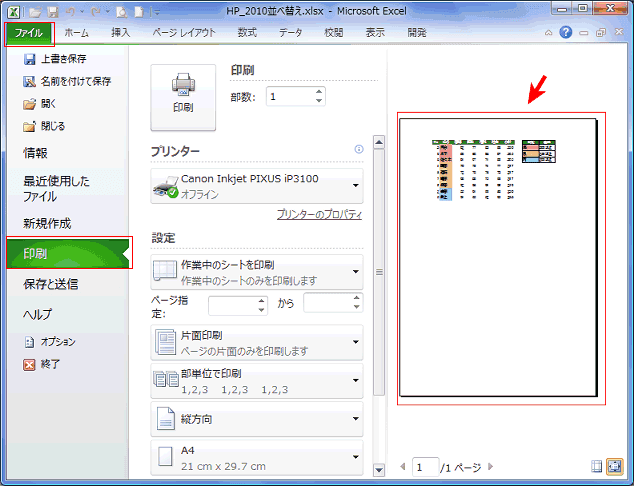Click the Help question mark icon
This screenshot has width=634, height=486.
[566, 32]
